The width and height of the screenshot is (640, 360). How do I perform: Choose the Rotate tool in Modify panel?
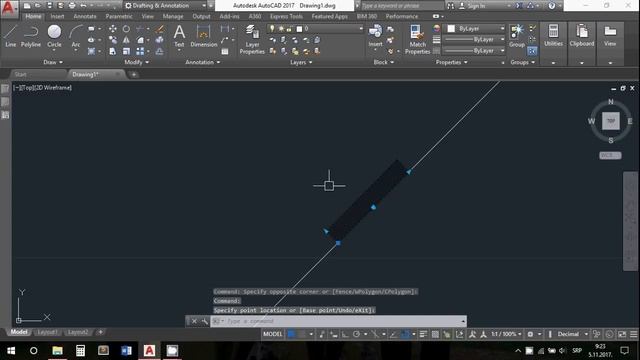coord(126,29)
